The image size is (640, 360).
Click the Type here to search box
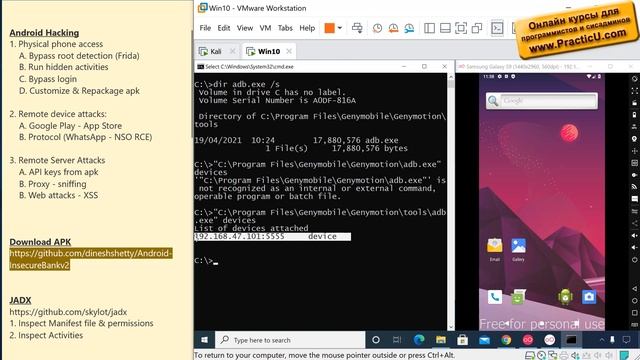(290, 340)
